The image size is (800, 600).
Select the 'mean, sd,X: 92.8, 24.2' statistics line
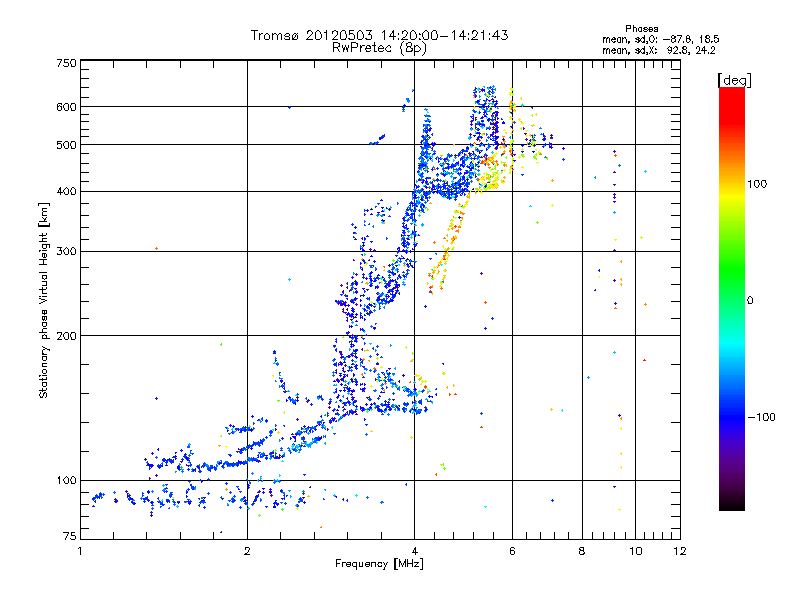pos(659,51)
